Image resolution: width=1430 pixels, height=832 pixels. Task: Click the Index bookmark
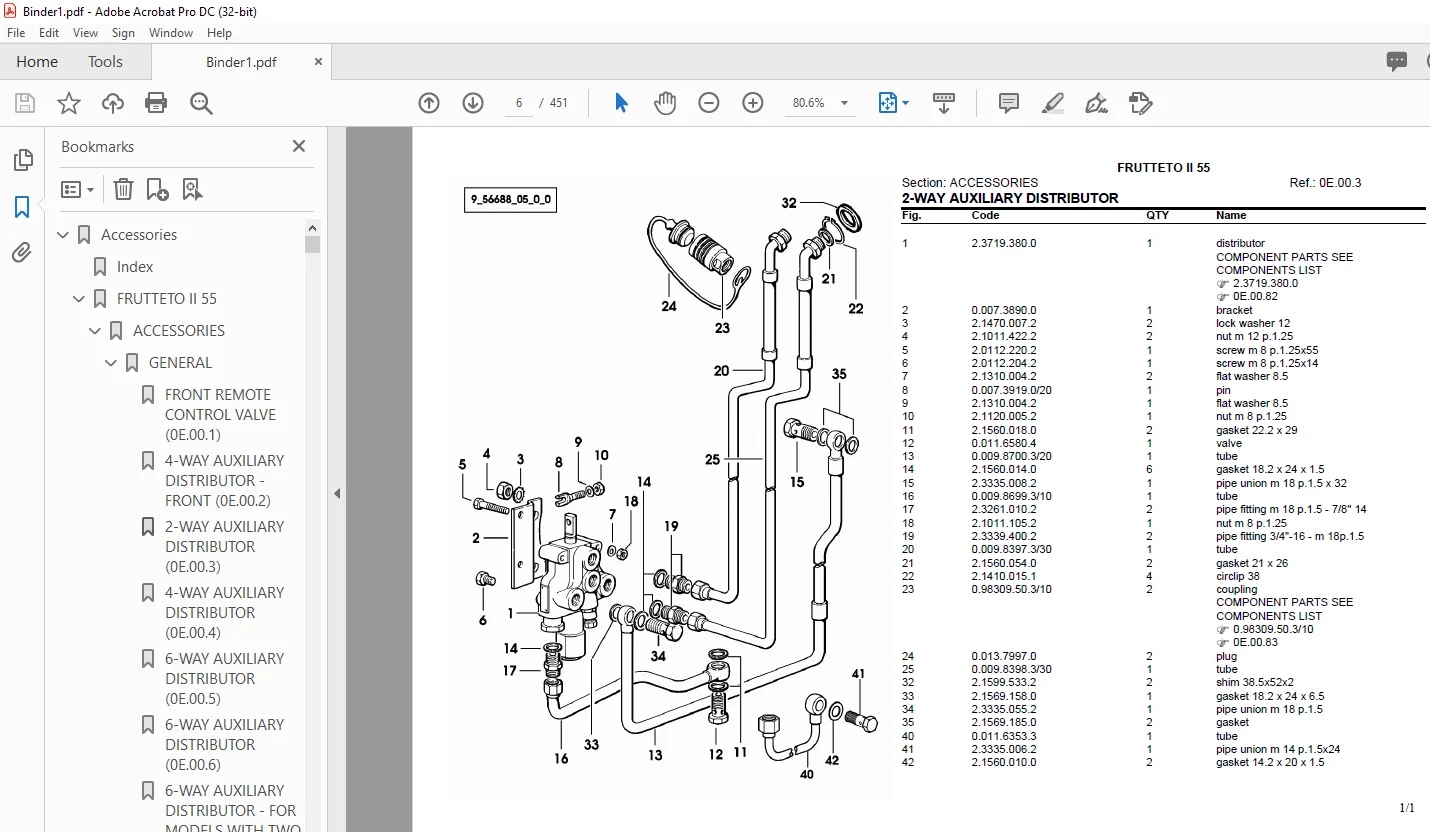135,267
